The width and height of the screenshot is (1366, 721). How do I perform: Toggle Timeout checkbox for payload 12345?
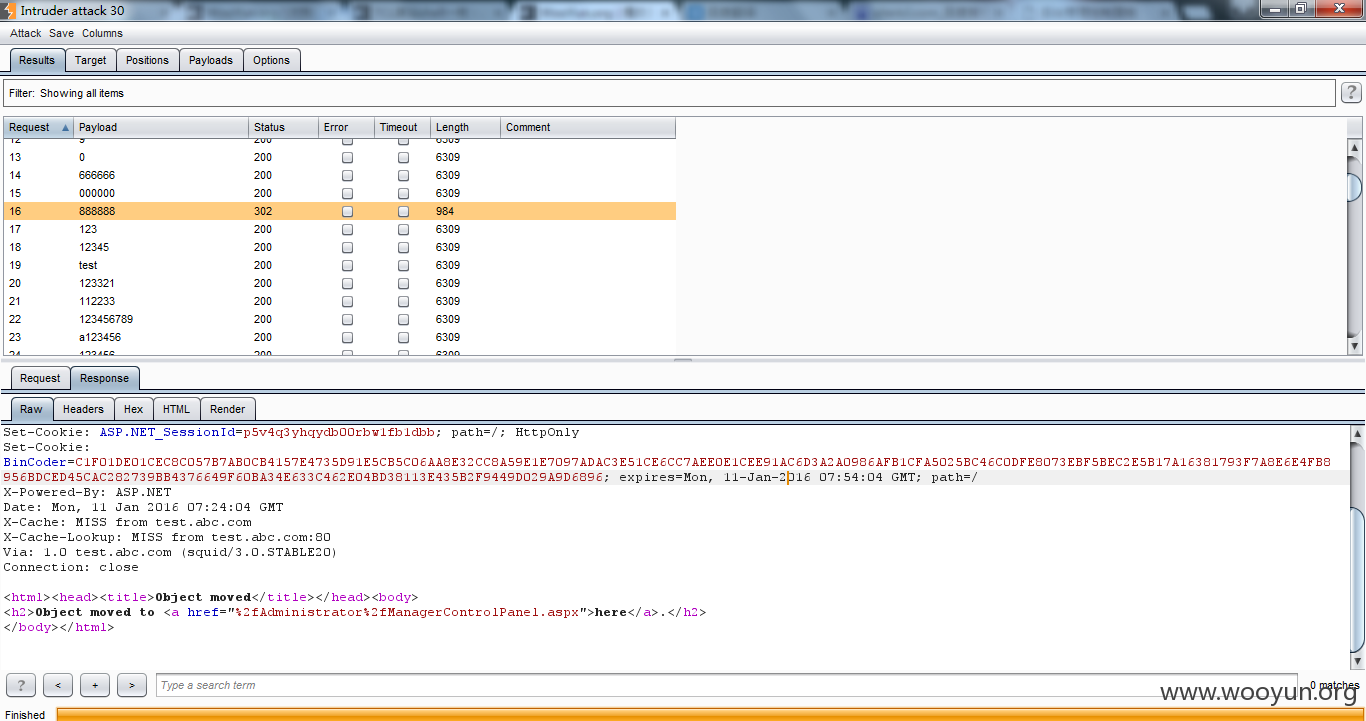click(403, 247)
